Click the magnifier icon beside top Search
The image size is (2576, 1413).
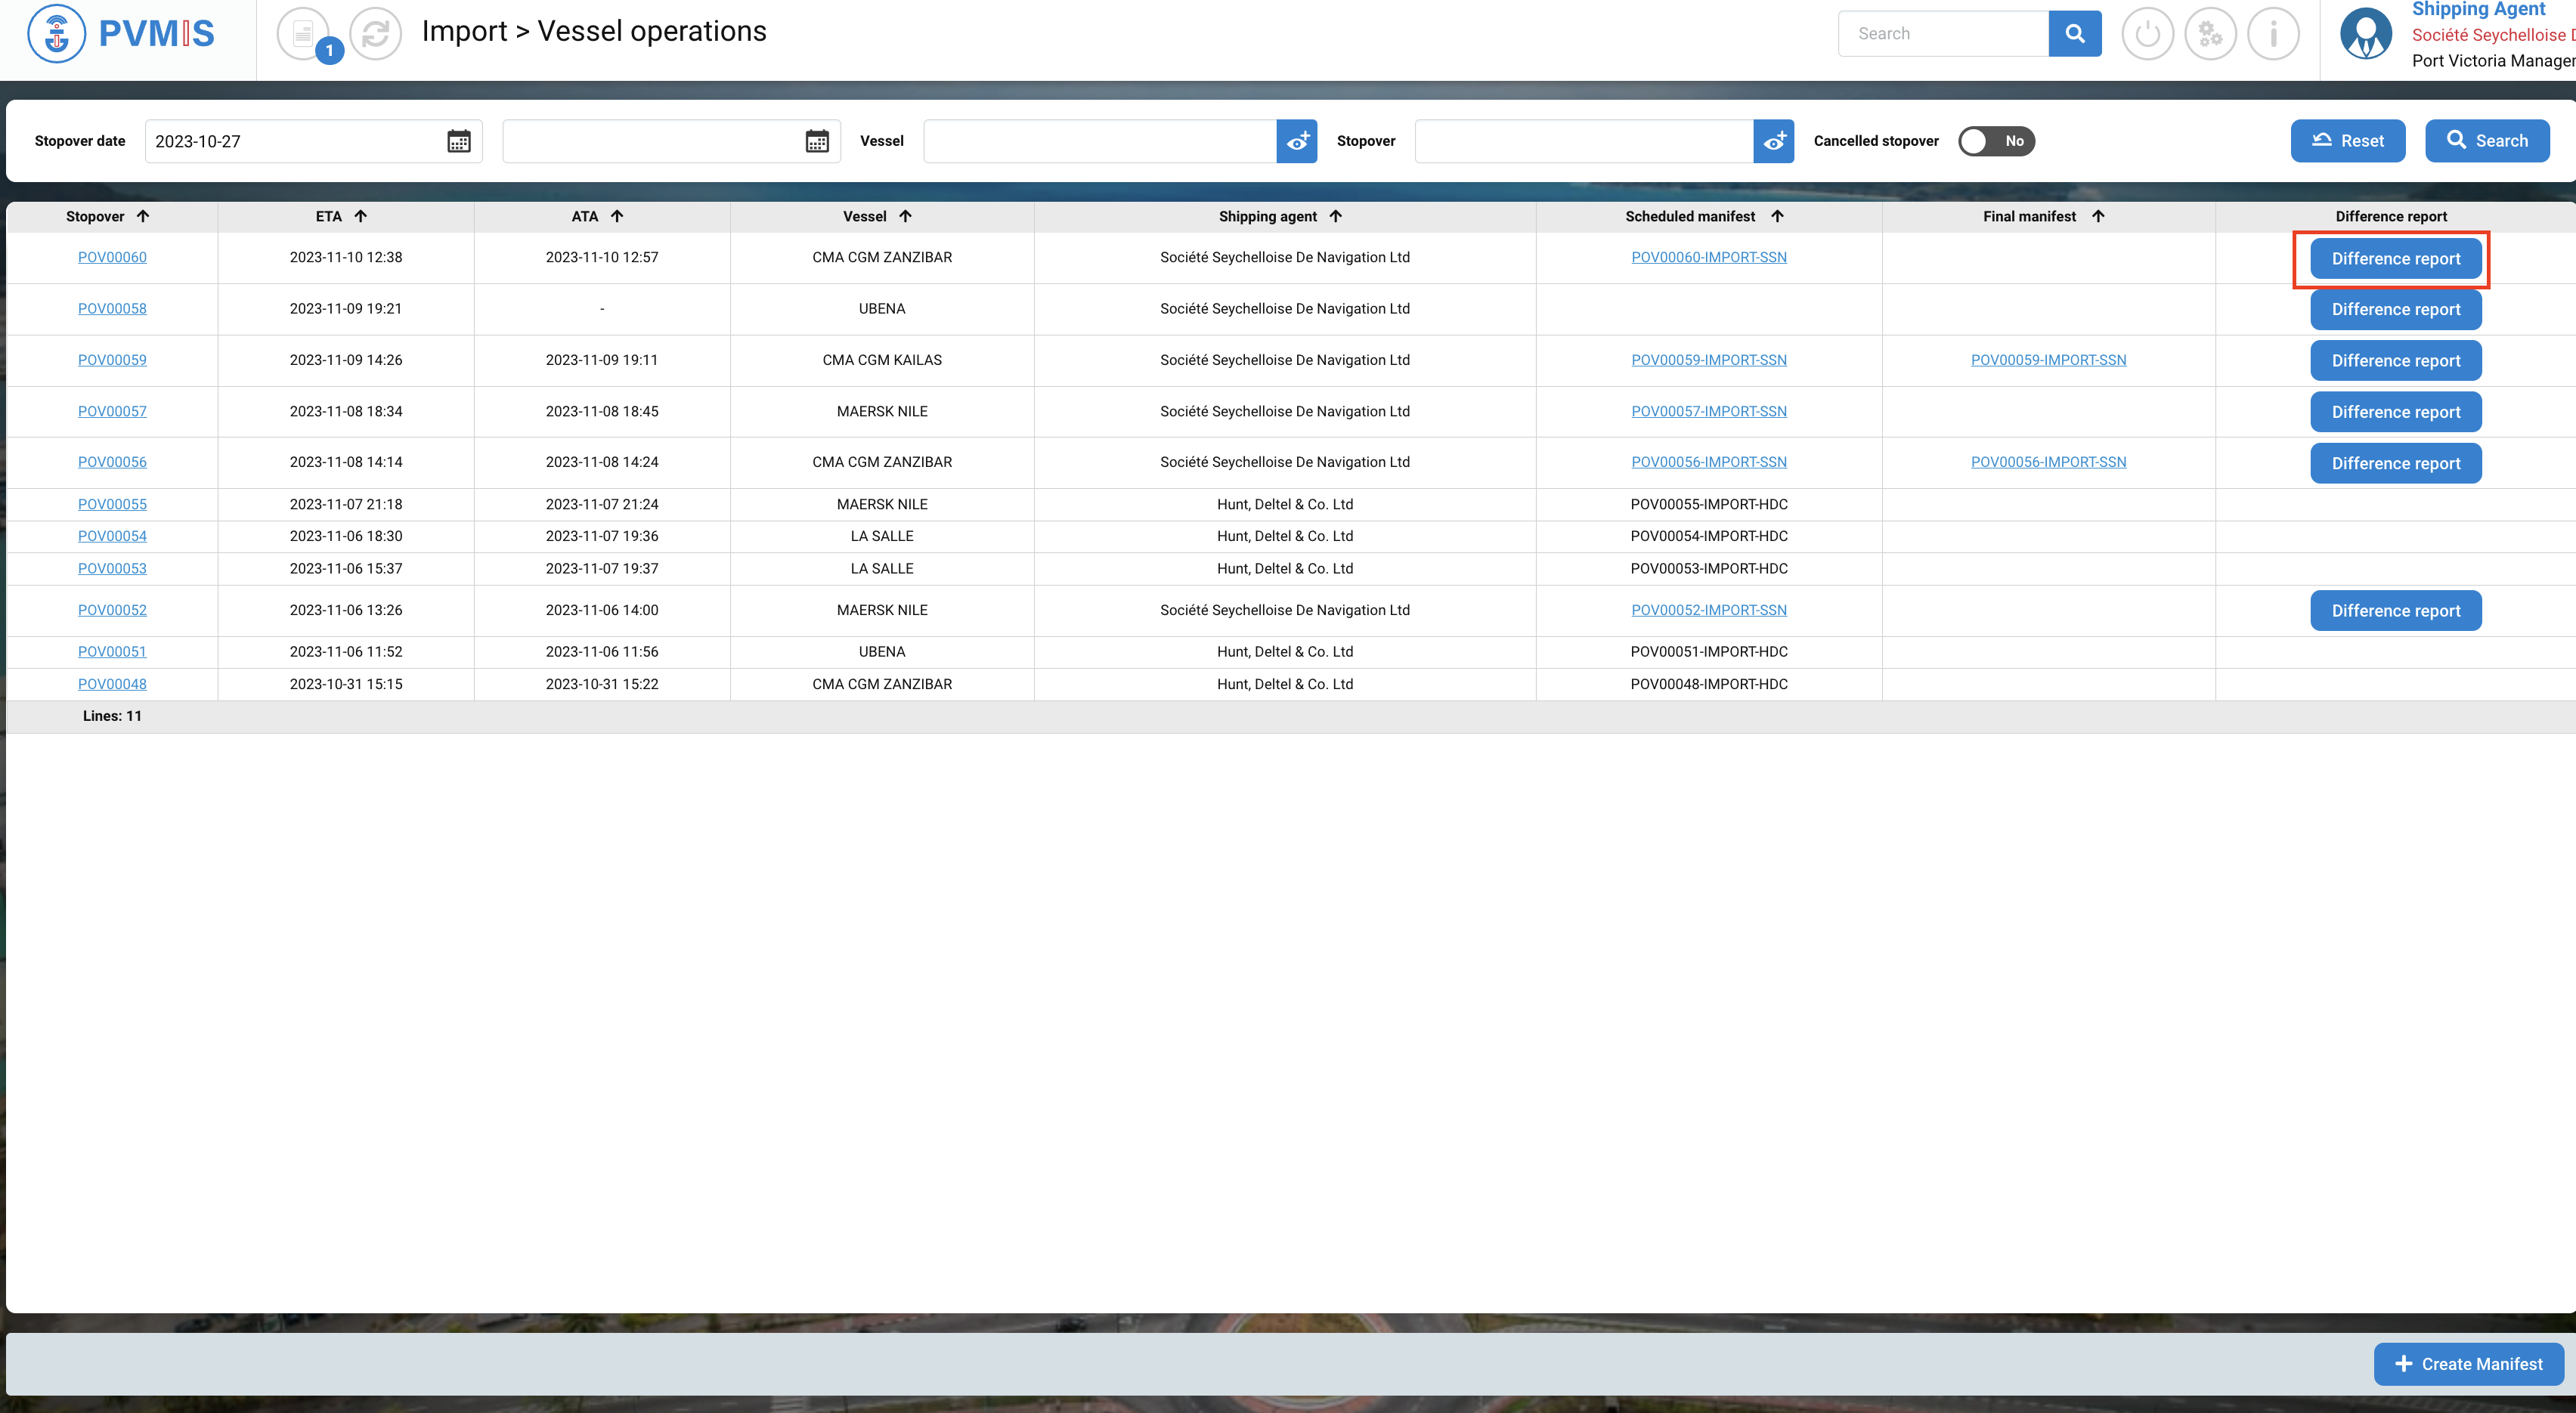click(x=2074, y=34)
